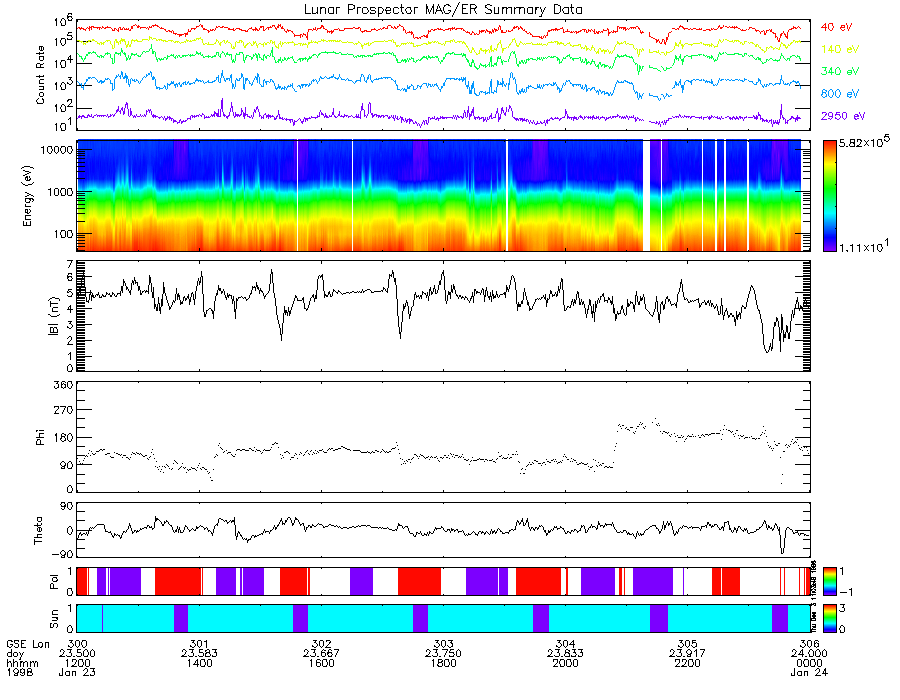This screenshot has width=900, height=700.
Task: Click the 2950 eV purple legend label
Action: (x=843, y=116)
